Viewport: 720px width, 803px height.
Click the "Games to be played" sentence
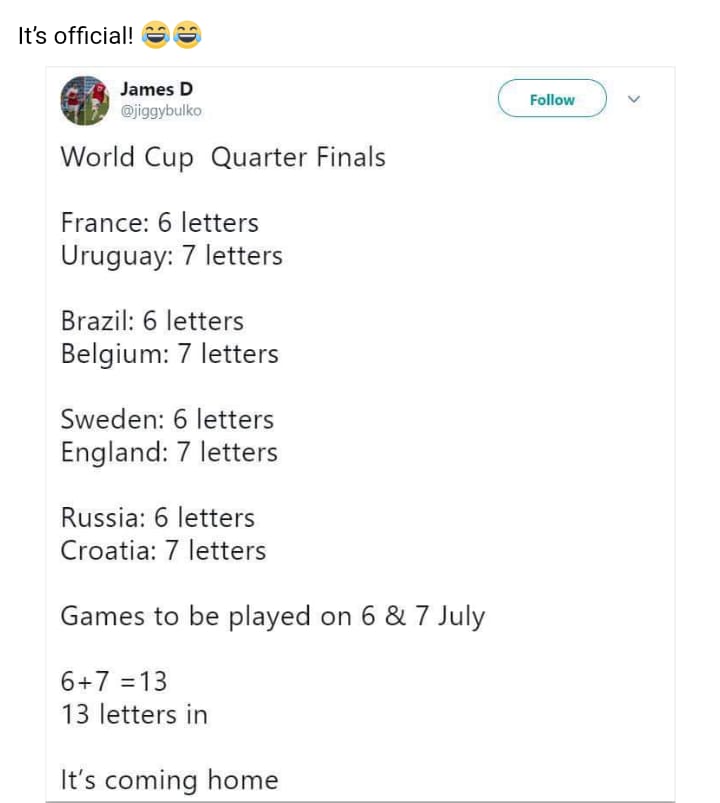[x=272, y=617]
